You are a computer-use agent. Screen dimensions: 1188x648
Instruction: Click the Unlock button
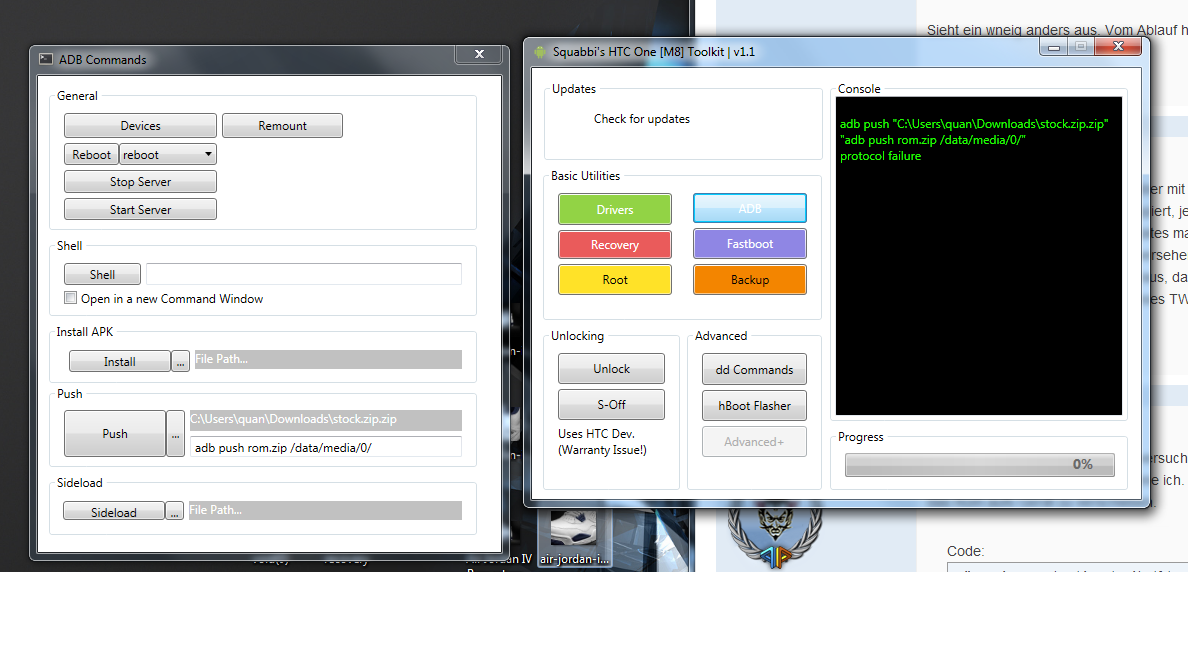click(611, 369)
